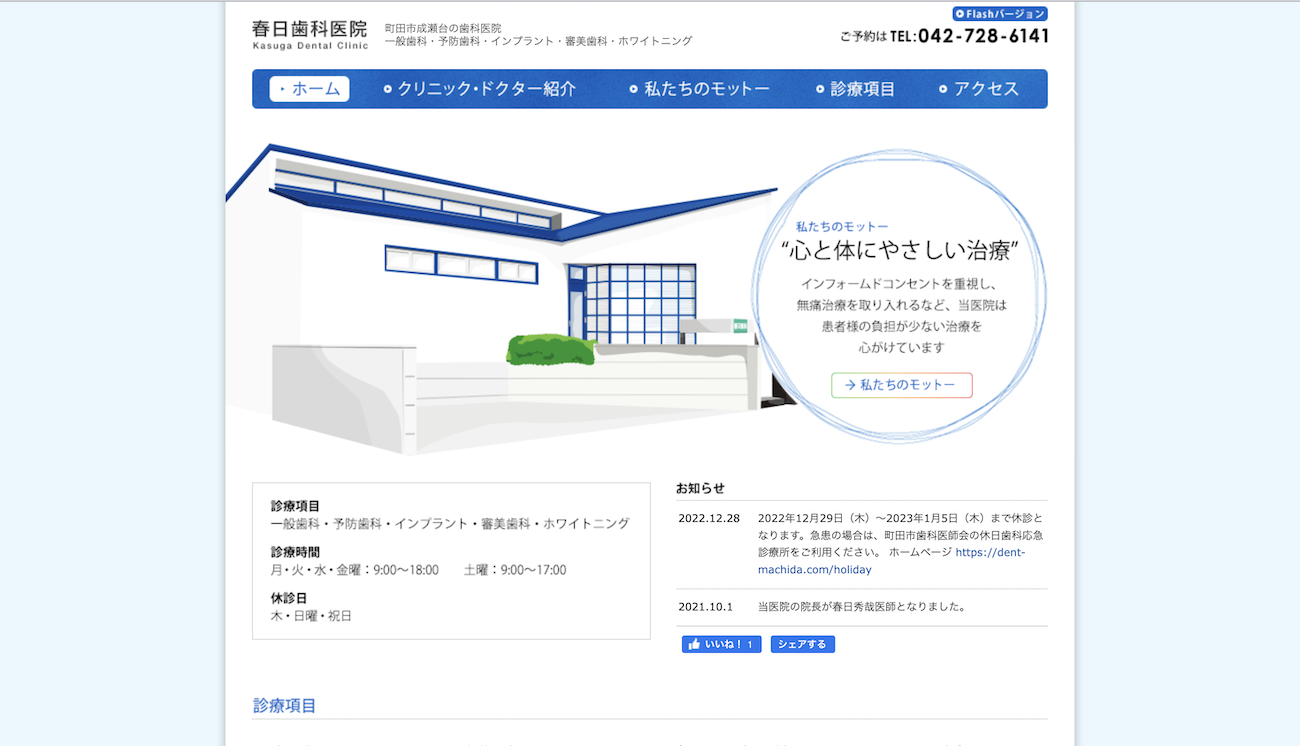This screenshot has width=1300, height=746.
Task: Click the blue 診療項目 section heading
Action: coord(285,705)
